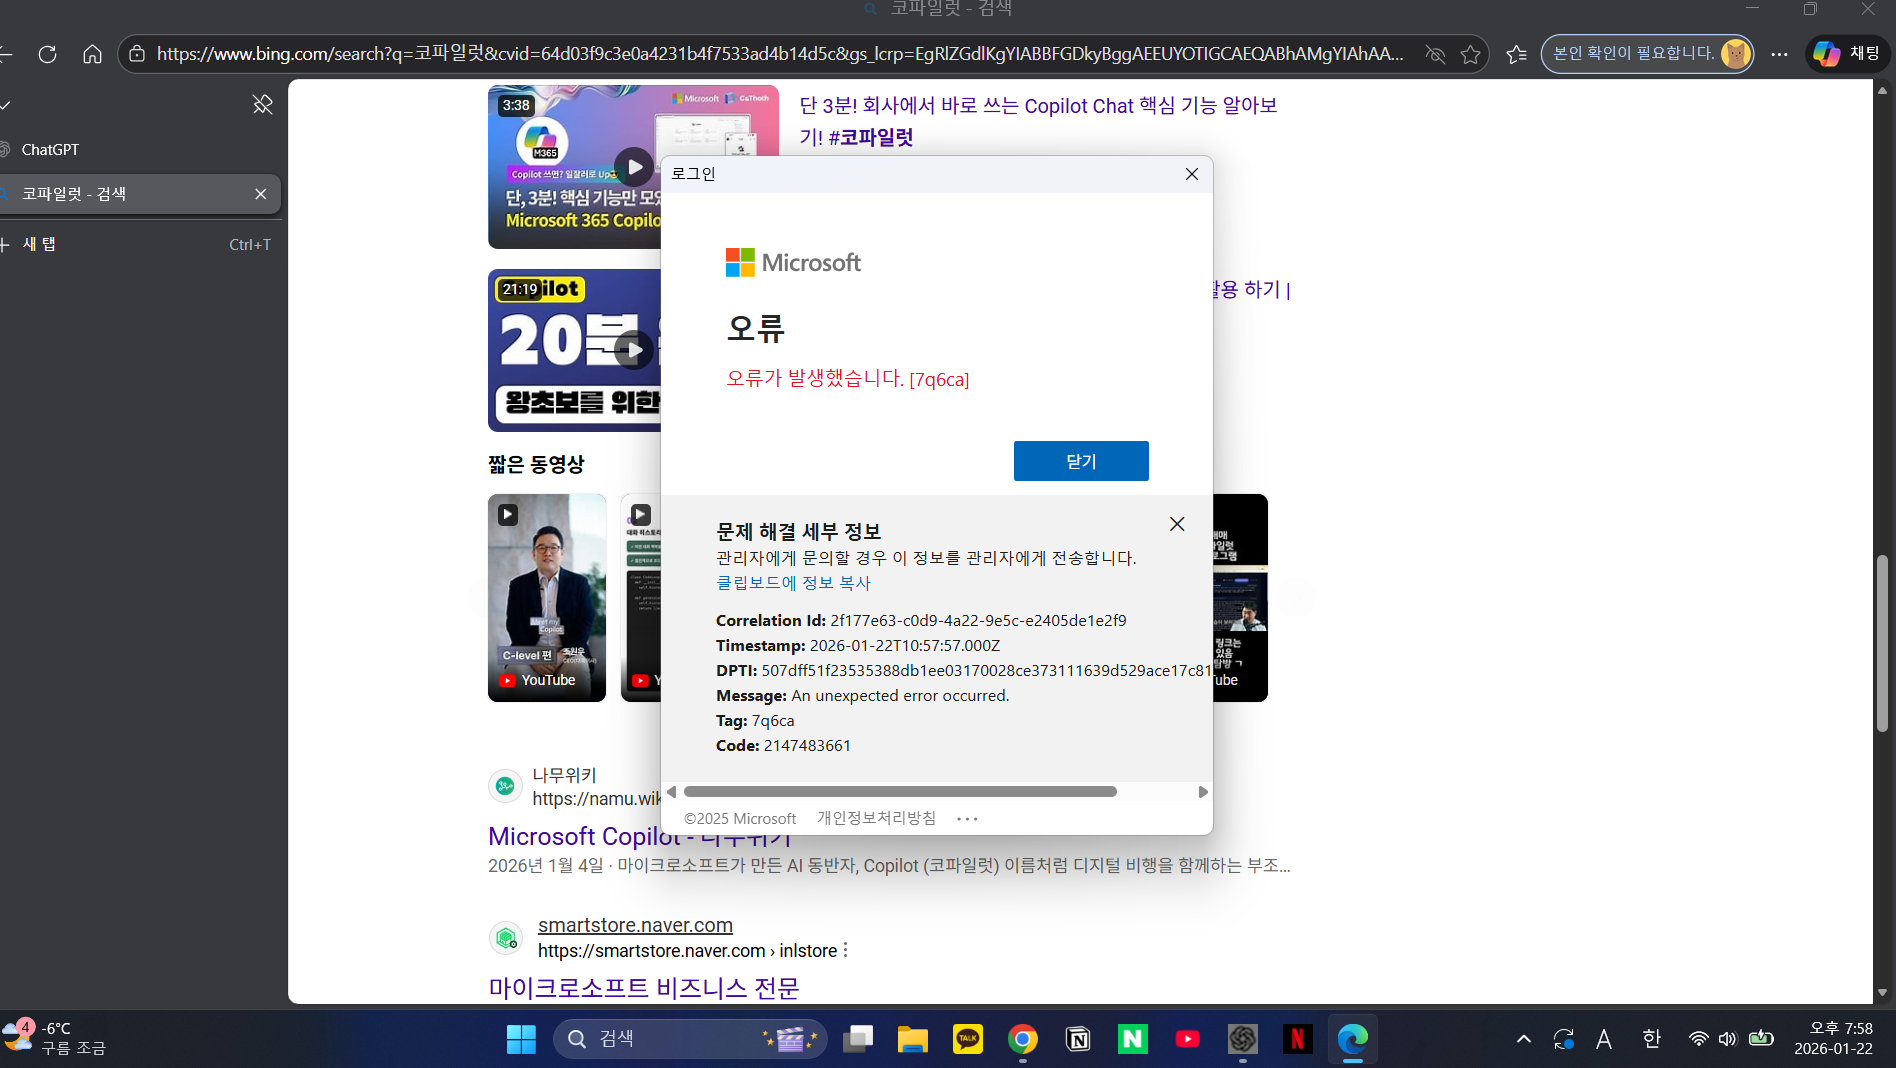Add page to favorites star icon
Viewport: 1896px width, 1068px height.
[1470, 54]
